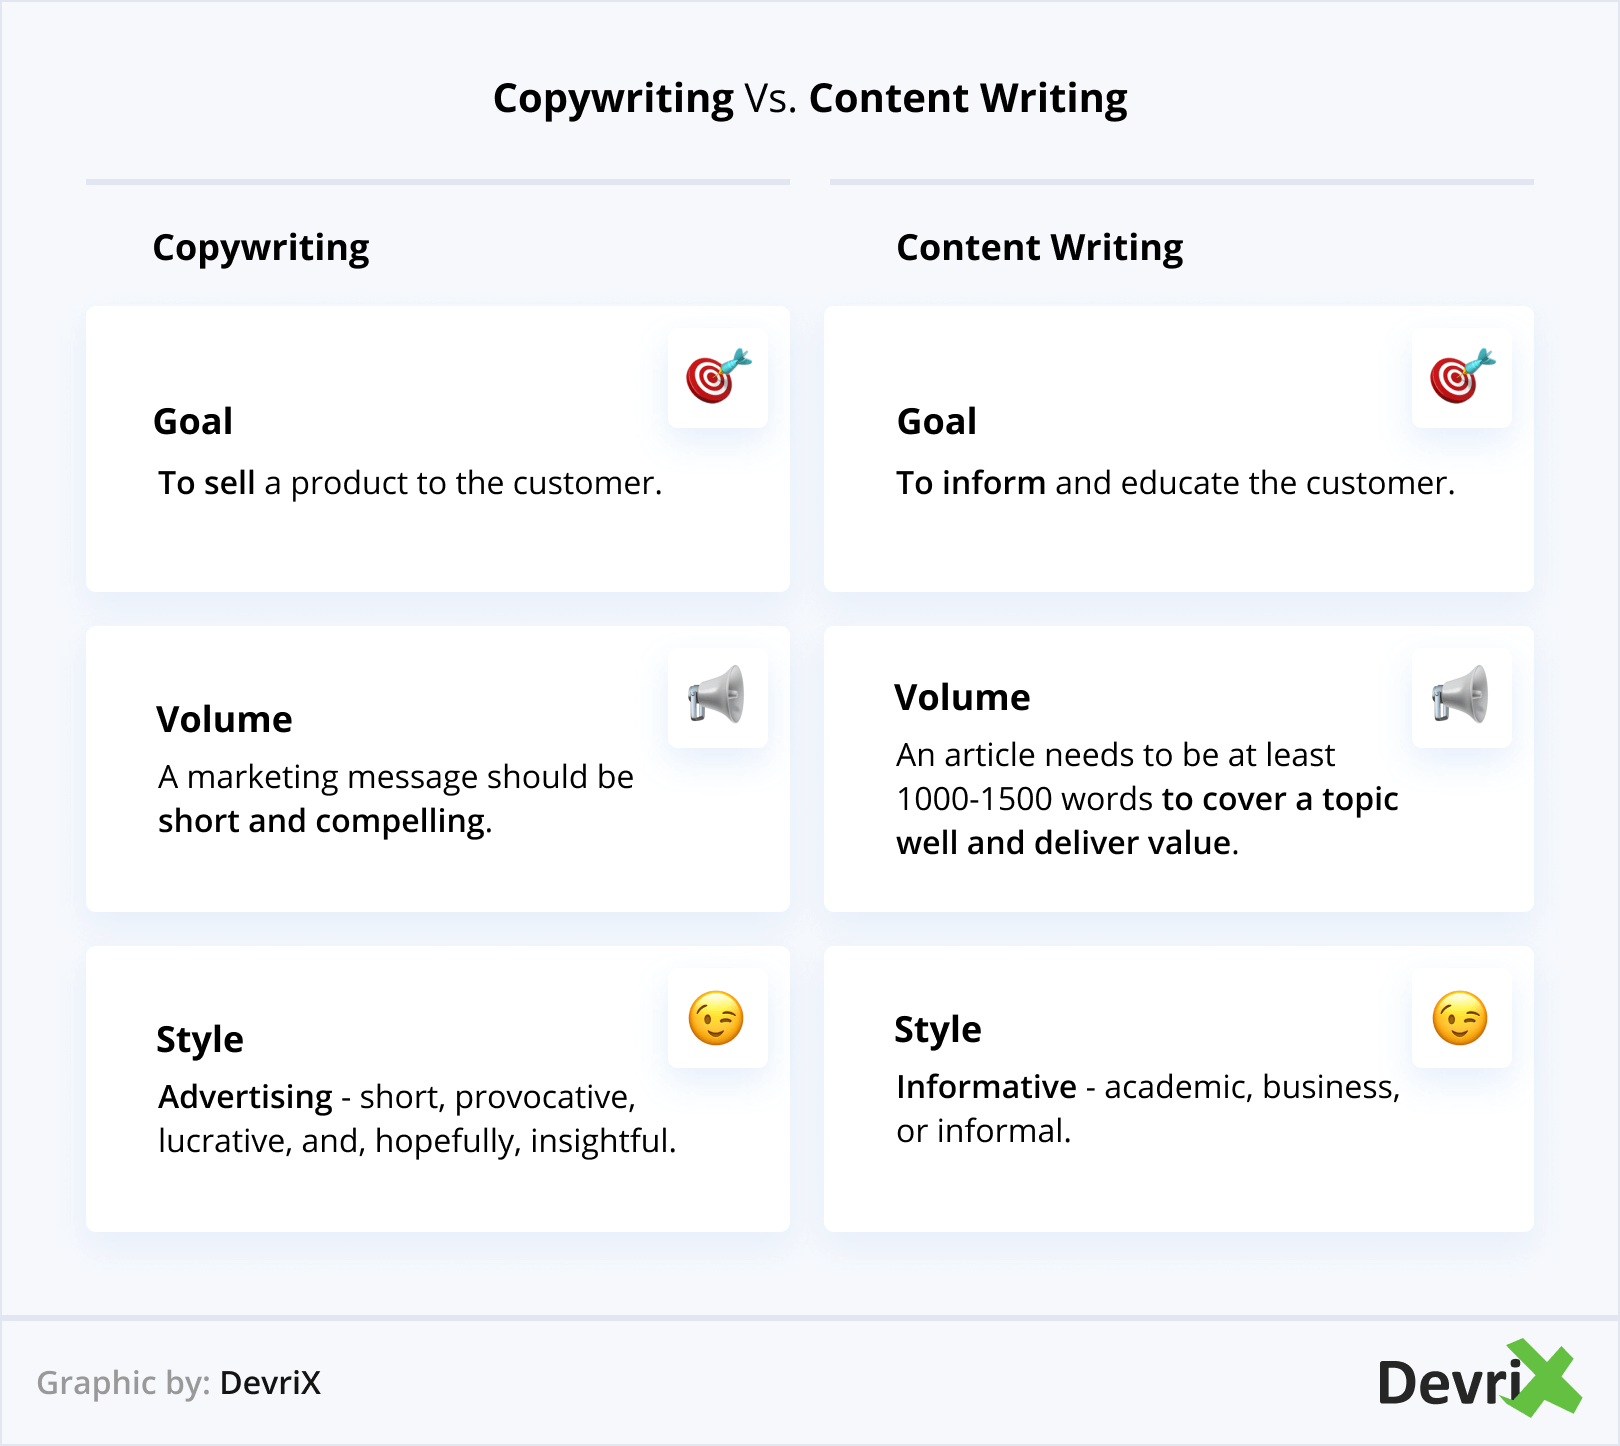
Task: Click the dart target icon in Copywriting Goal card
Action: point(717,377)
